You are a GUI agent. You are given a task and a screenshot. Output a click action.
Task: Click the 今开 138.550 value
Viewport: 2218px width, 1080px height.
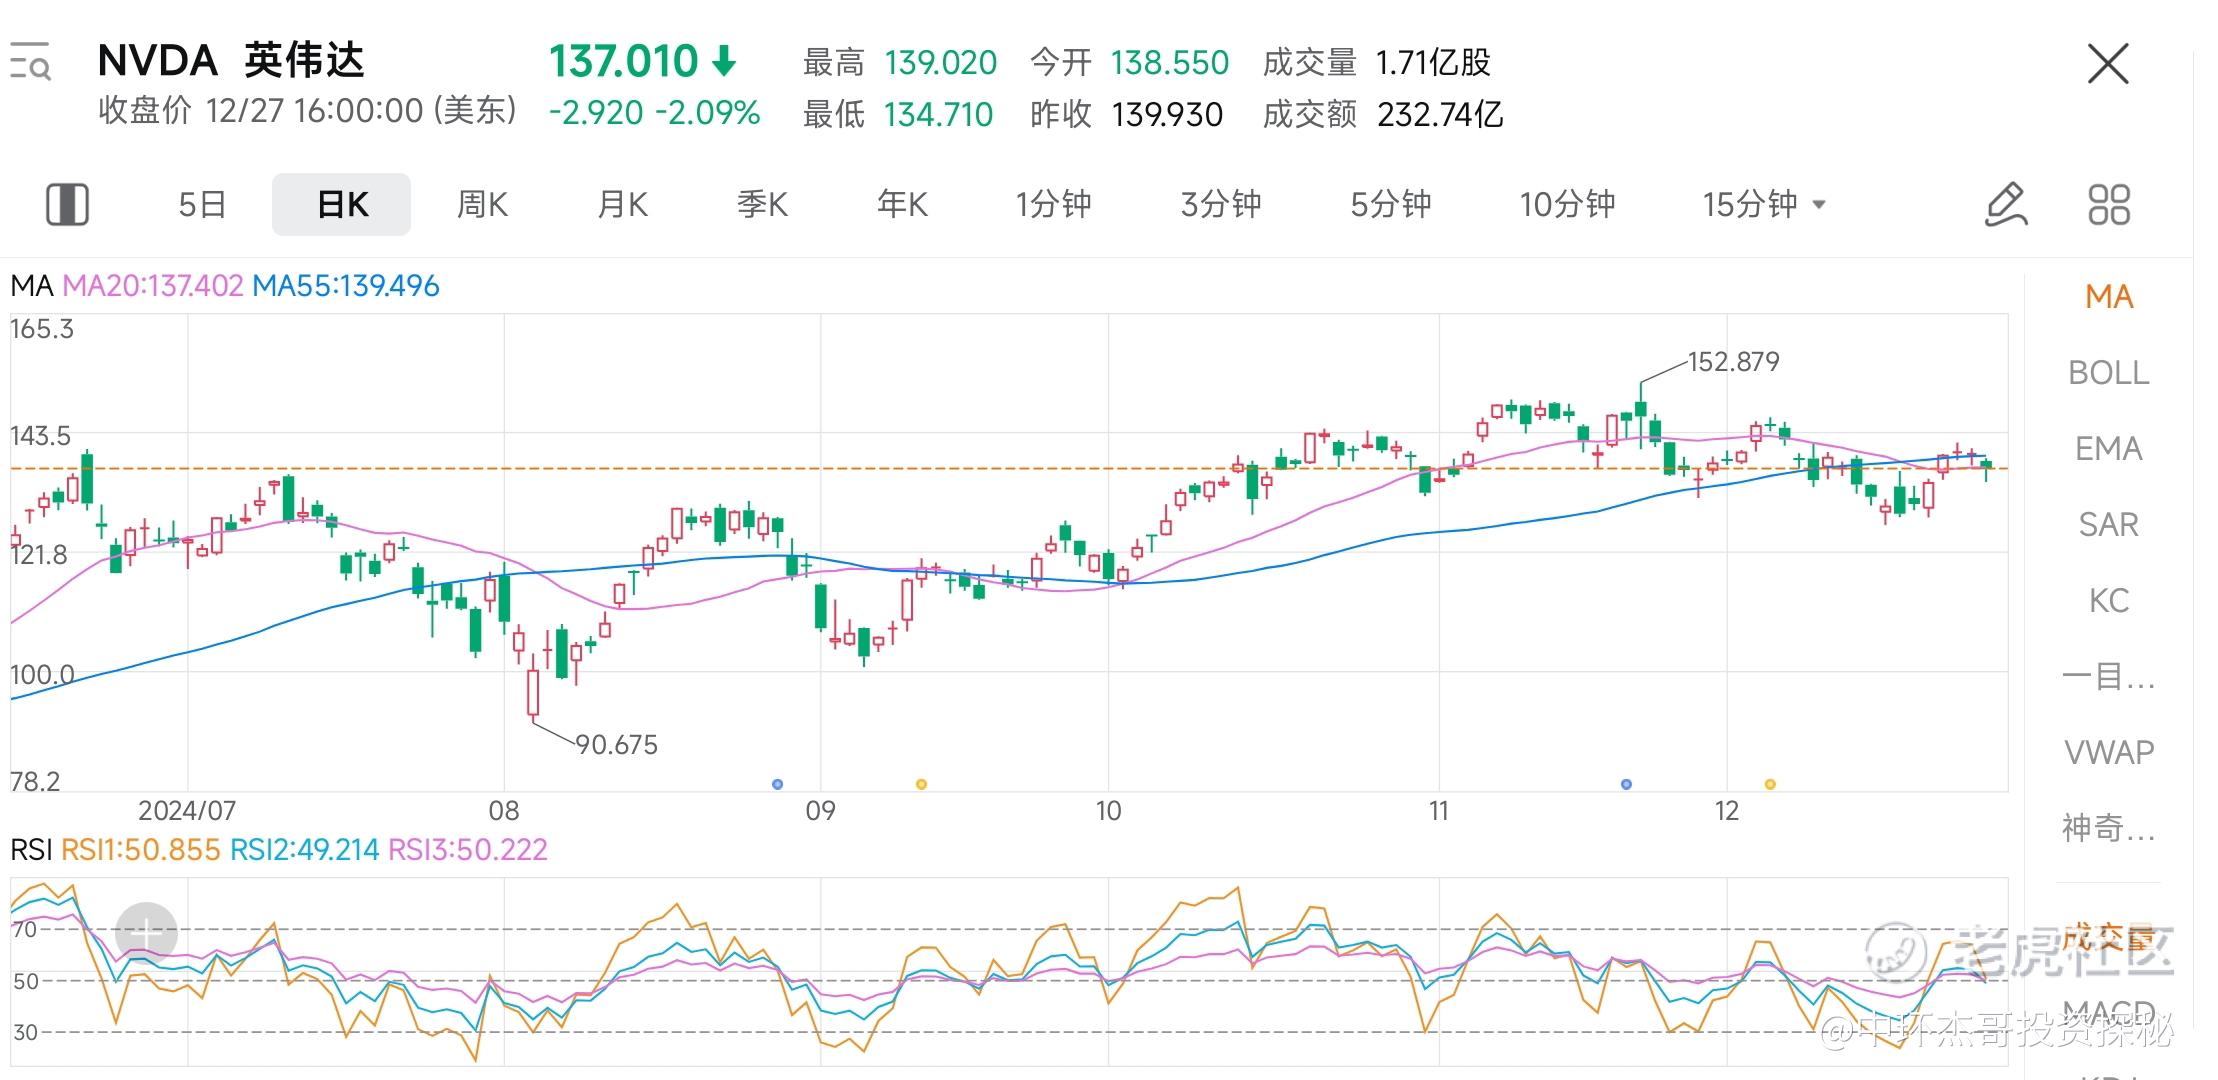1170,63
